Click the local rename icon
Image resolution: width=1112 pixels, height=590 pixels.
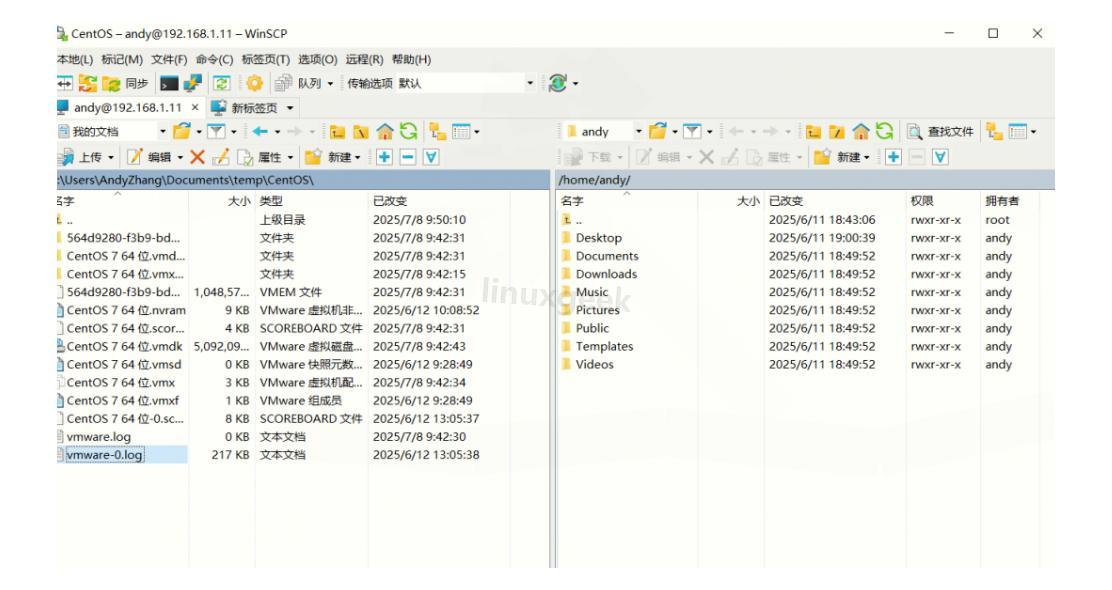coord(221,157)
